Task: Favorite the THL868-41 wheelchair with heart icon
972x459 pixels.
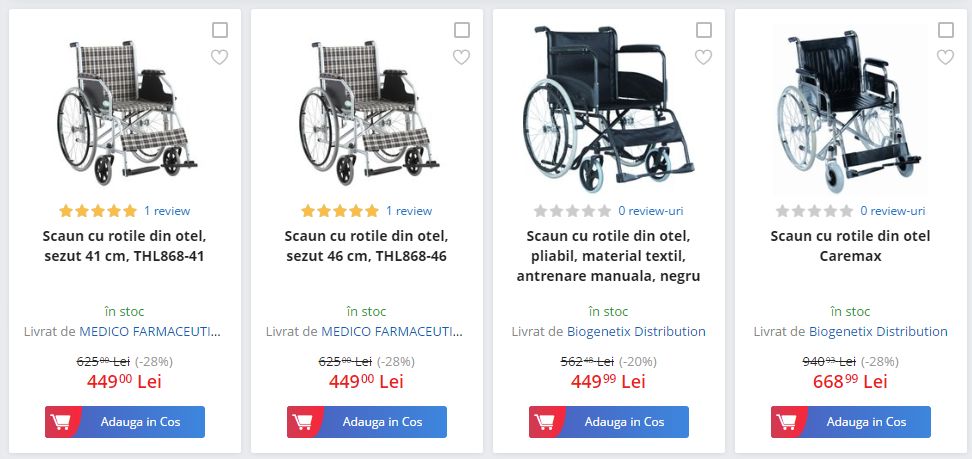Action: click(x=219, y=57)
